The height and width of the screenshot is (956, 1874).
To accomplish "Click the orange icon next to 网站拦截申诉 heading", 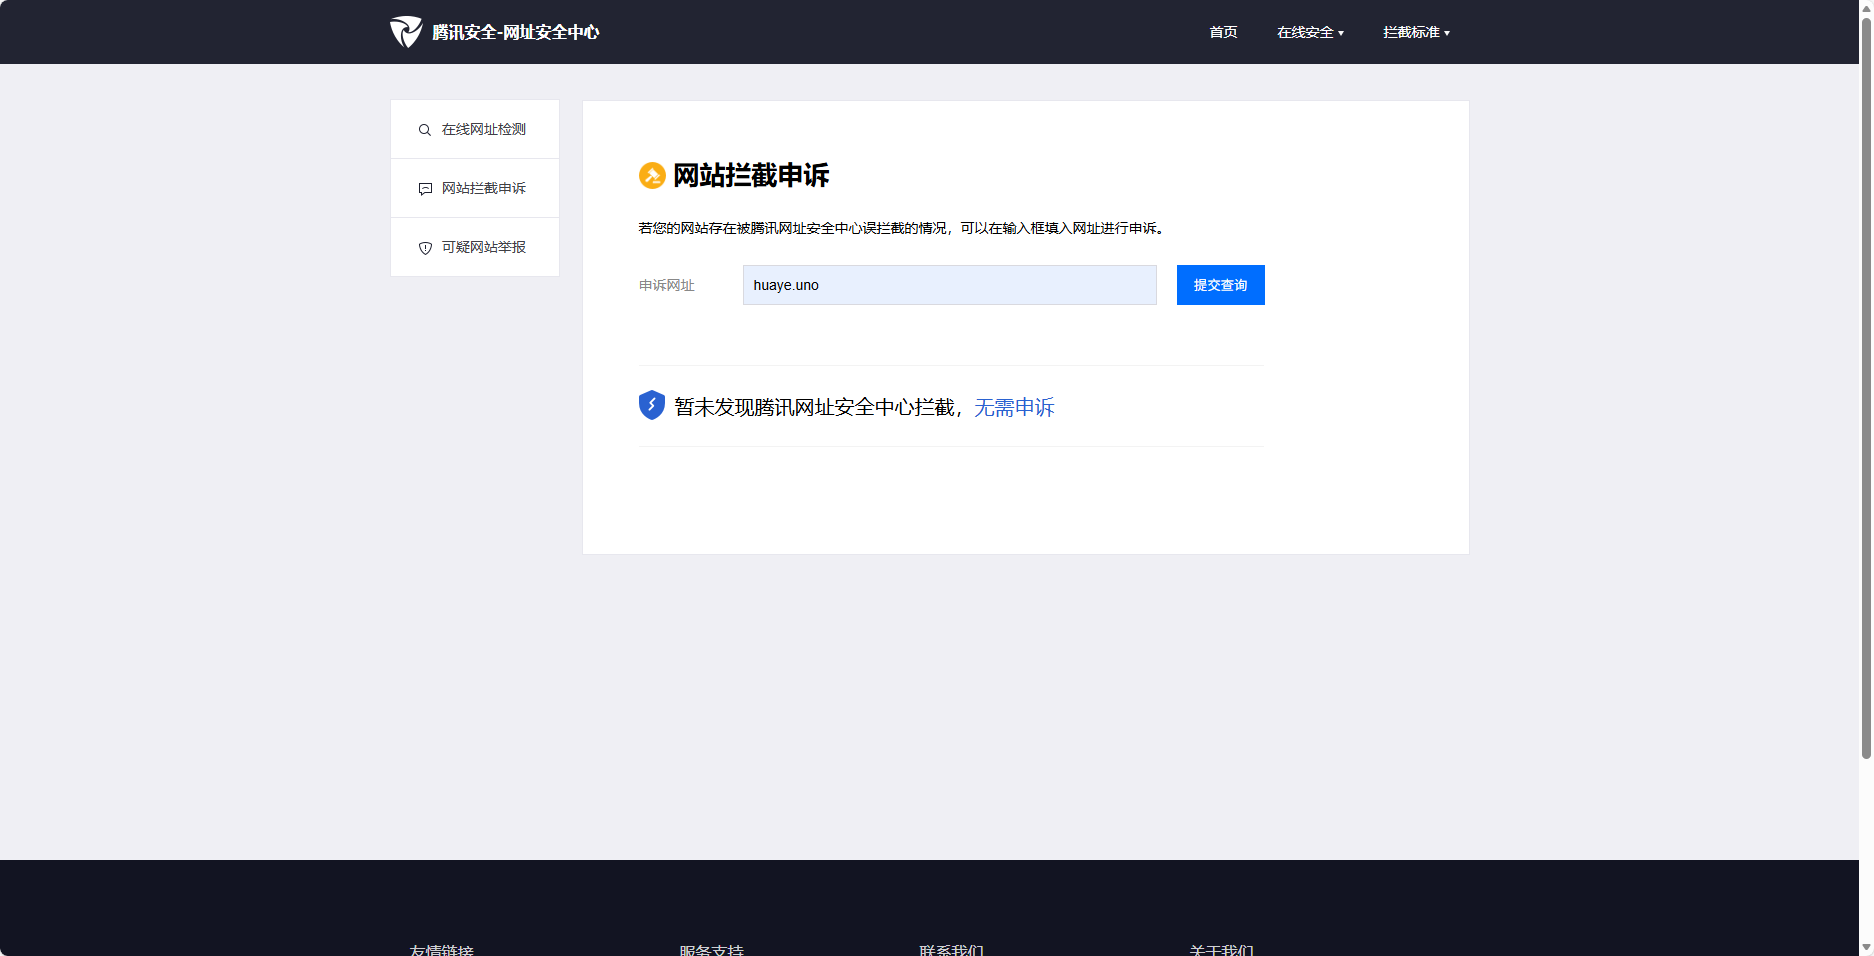I will [x=652, y=176].
